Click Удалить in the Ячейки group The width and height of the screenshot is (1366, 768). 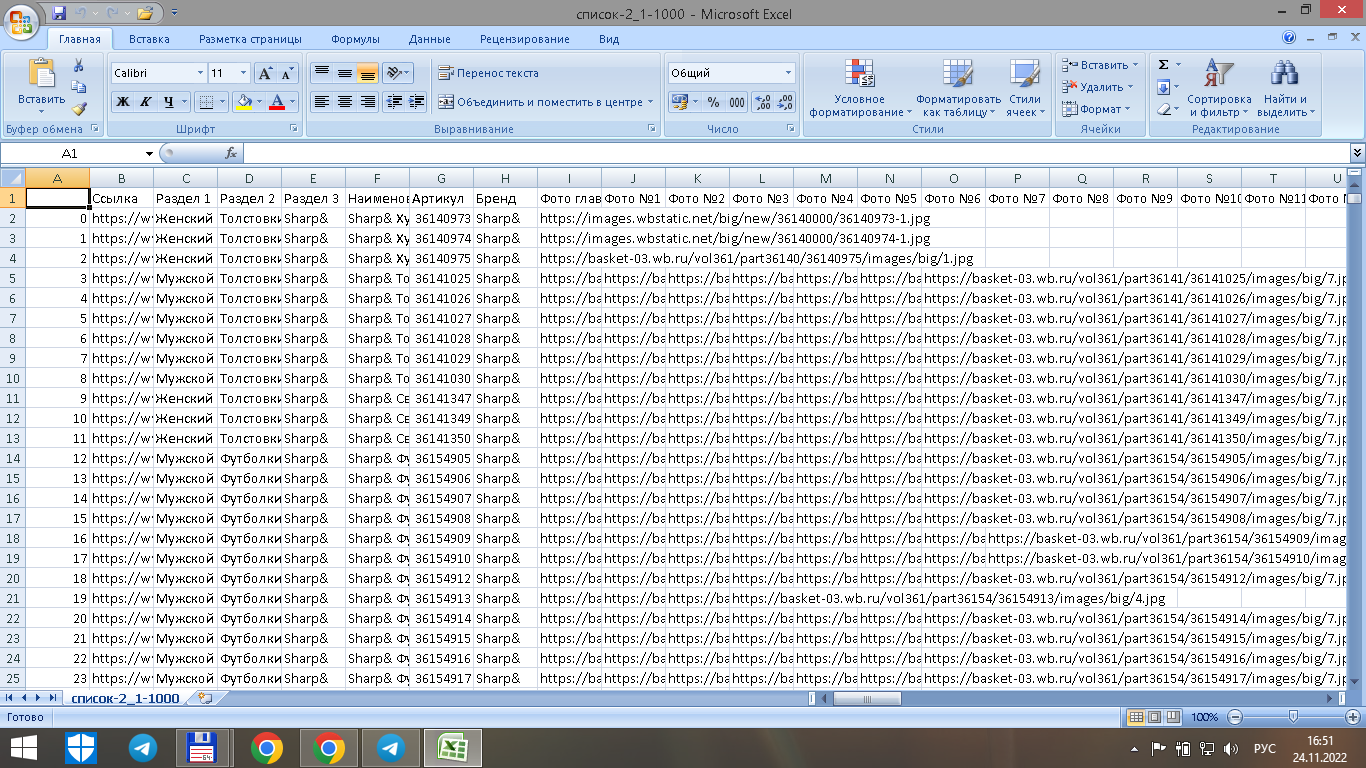click(1097, 87)
